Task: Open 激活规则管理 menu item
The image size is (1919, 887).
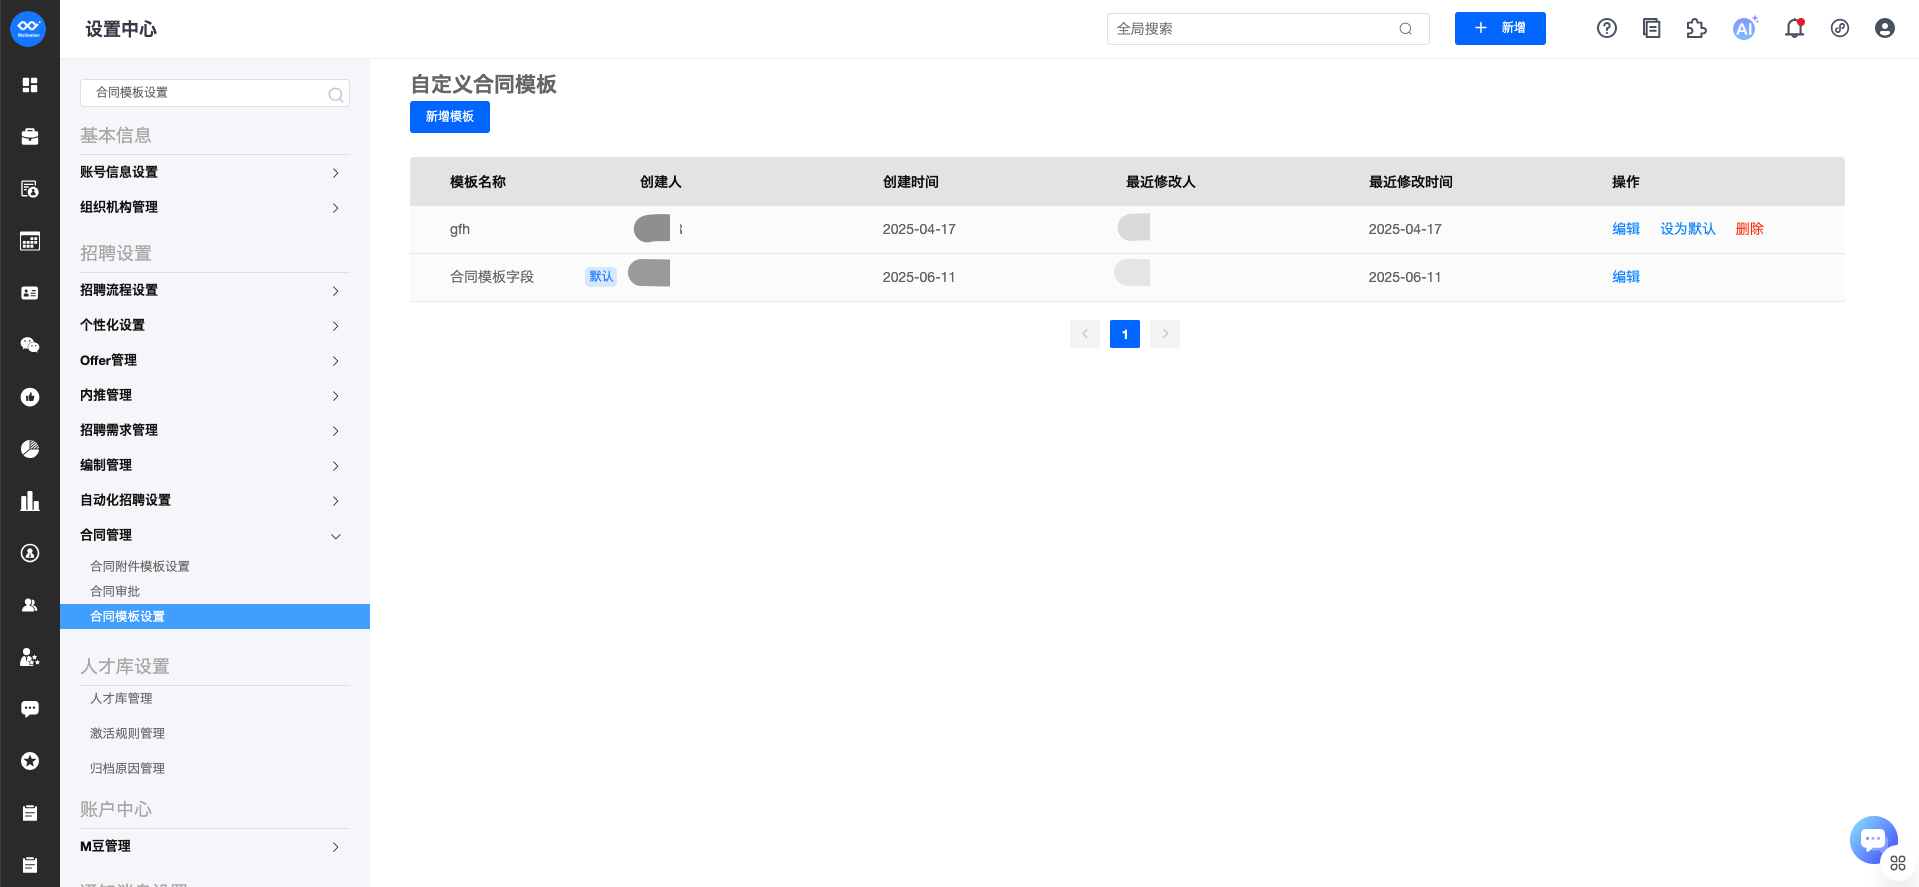Action: tap(127, 733)
